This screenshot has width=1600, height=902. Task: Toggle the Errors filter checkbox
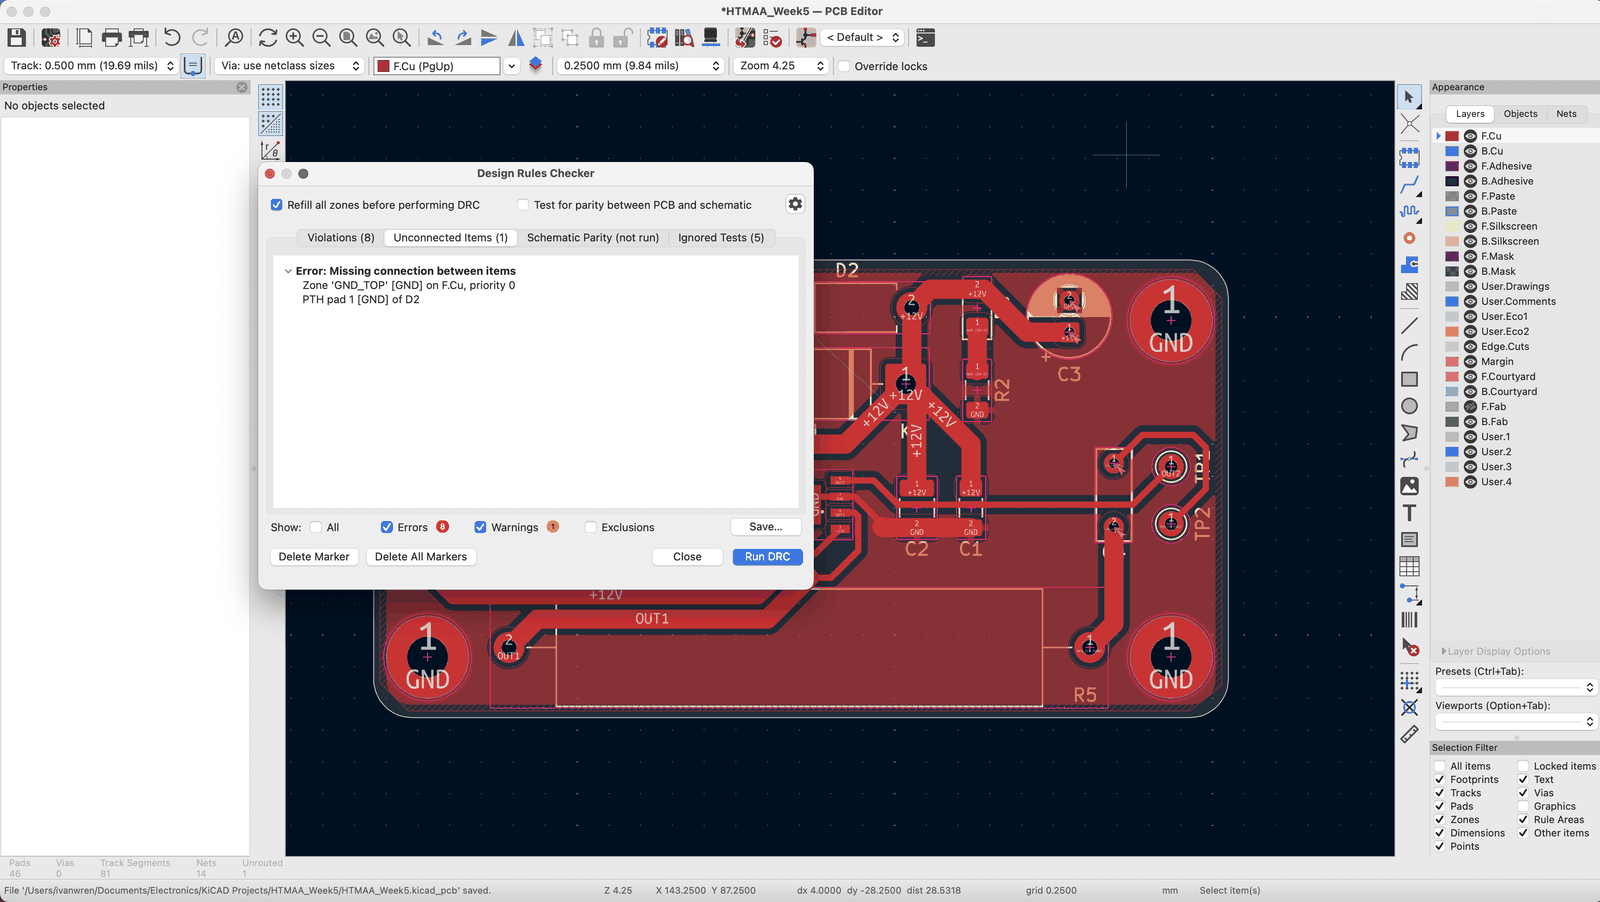387,527
